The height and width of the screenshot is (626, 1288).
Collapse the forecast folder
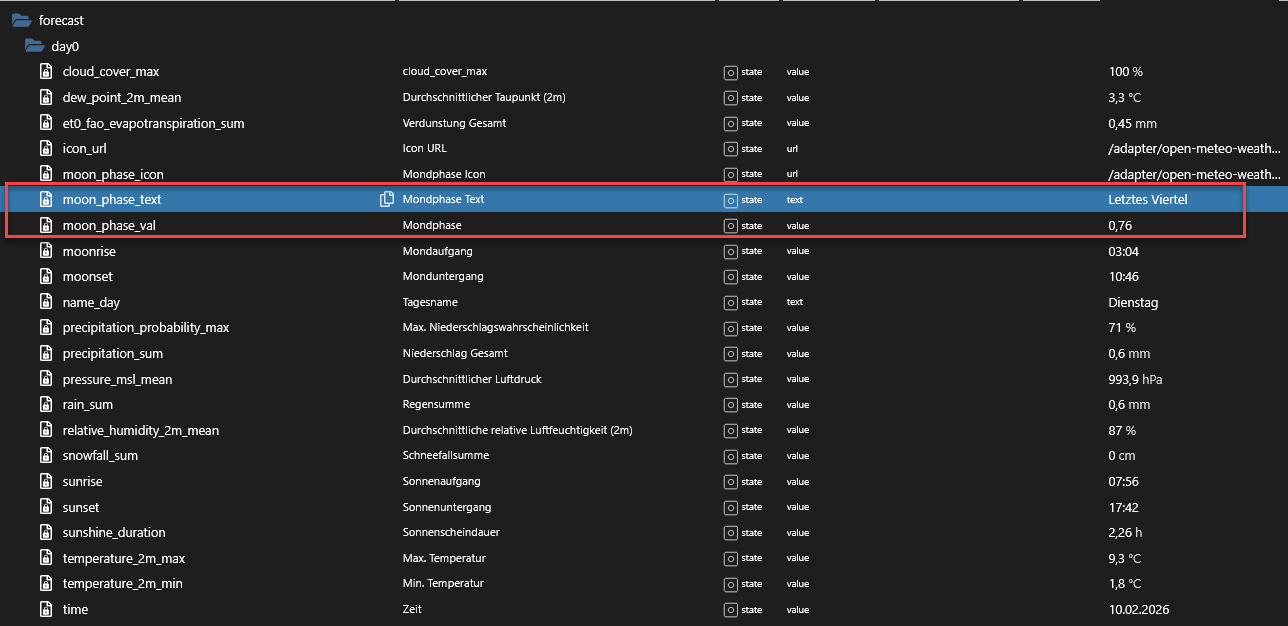(x=21, y=20)
